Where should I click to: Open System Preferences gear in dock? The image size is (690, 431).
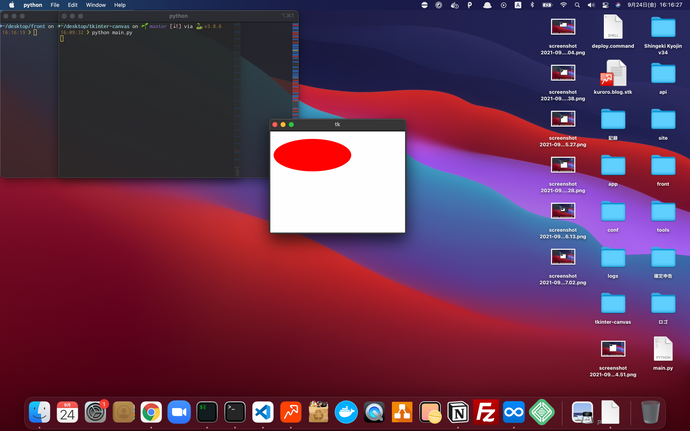click(96, 411)
